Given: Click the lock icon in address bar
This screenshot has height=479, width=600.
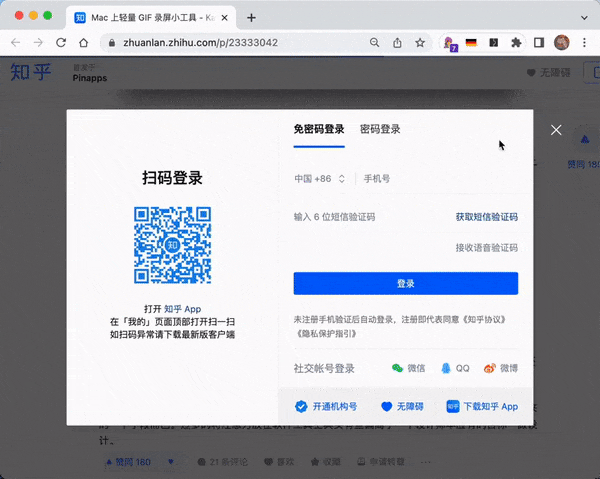Looking at the screenshot, I should click(x=112, y=42).
